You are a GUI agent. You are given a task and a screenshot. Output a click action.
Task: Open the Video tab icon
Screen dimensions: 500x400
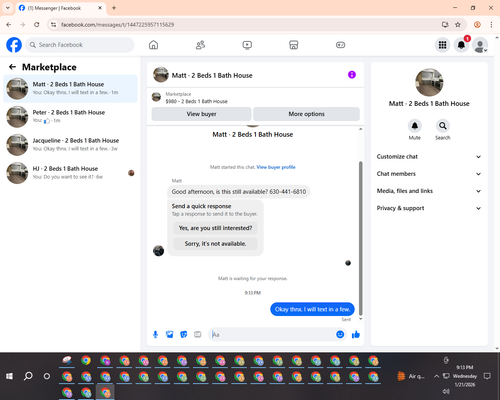[x=247, y=45]
